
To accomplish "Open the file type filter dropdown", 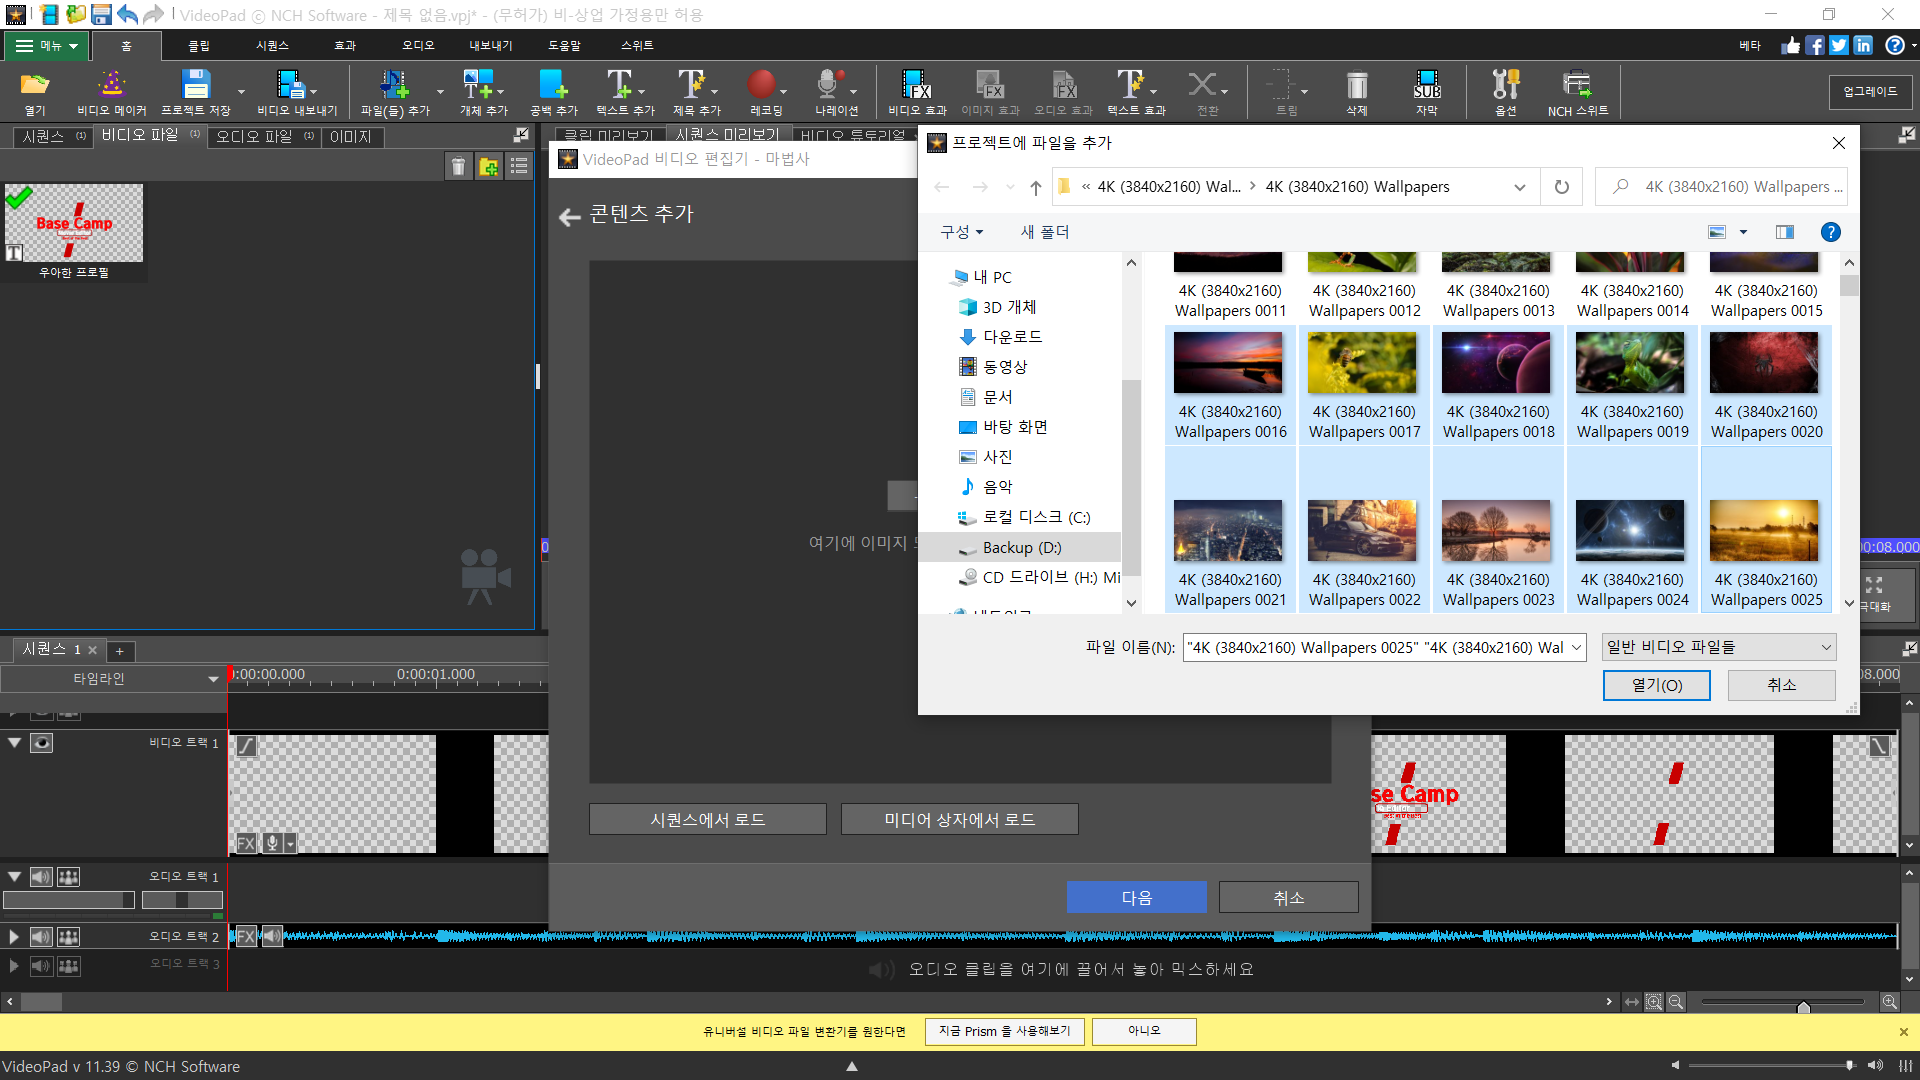I will 1718,647.
